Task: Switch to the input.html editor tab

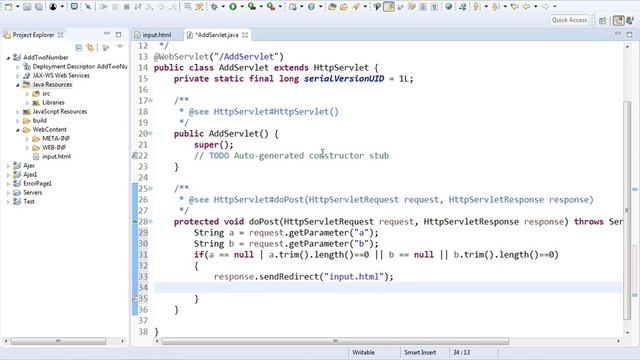Action: pos(157,35)
